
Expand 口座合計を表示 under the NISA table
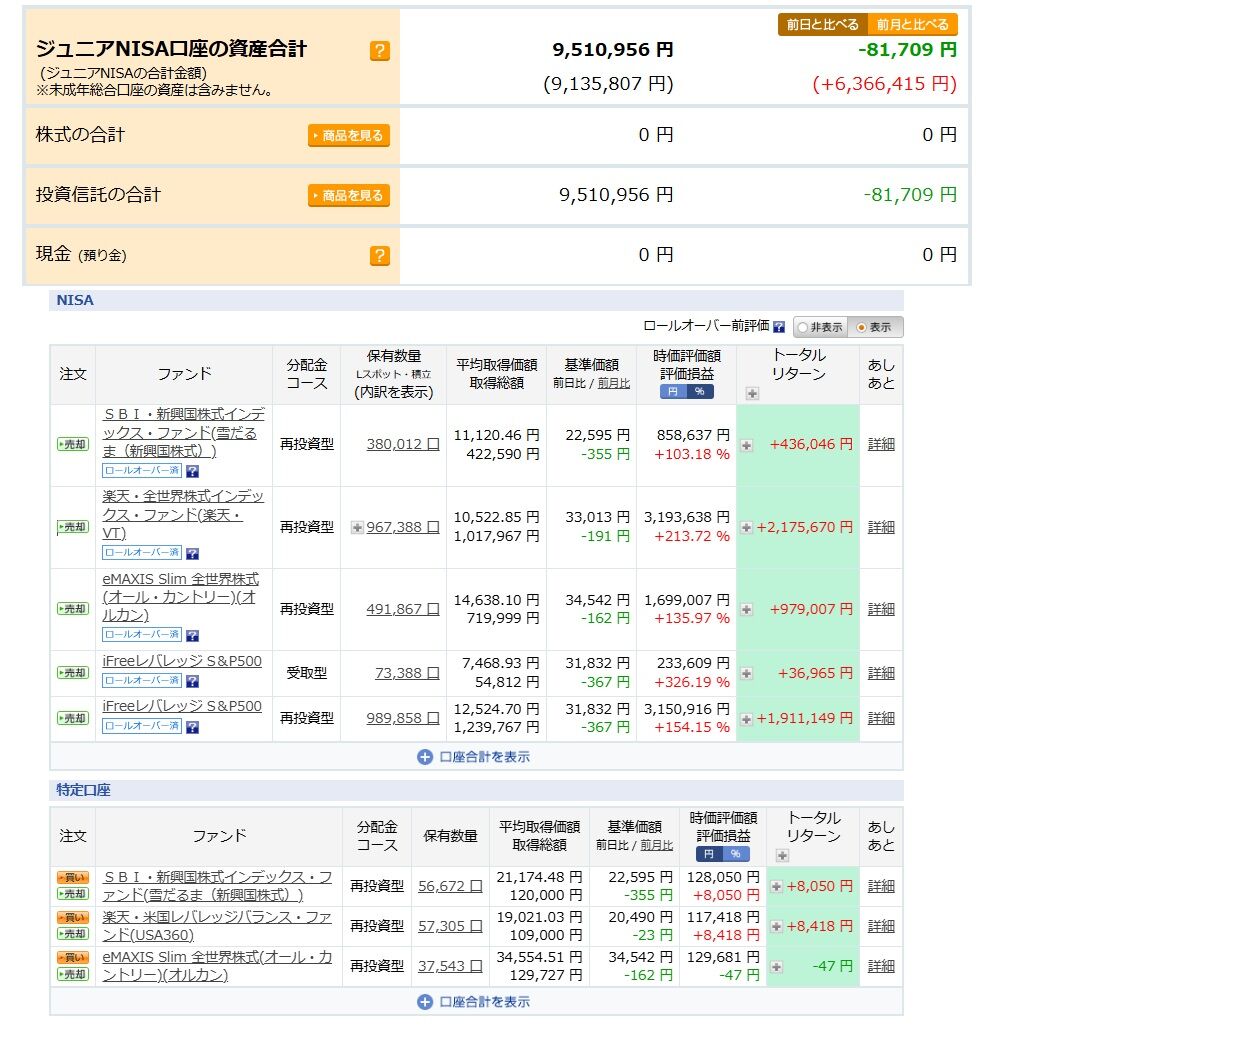[x=474, y=757]
